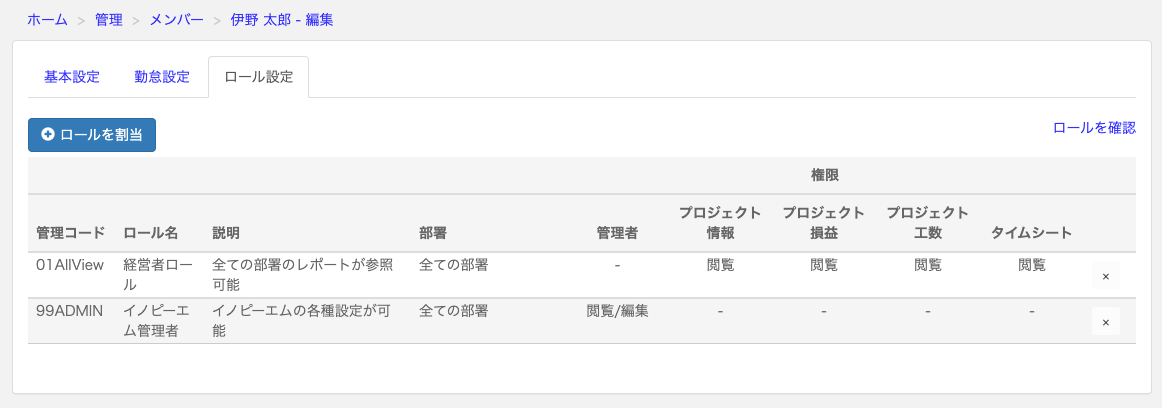Image resolution: width=1162 pixels, height=408 pixels.
Task: Open the ロールを確認 link
Action: click(1094, 127)
